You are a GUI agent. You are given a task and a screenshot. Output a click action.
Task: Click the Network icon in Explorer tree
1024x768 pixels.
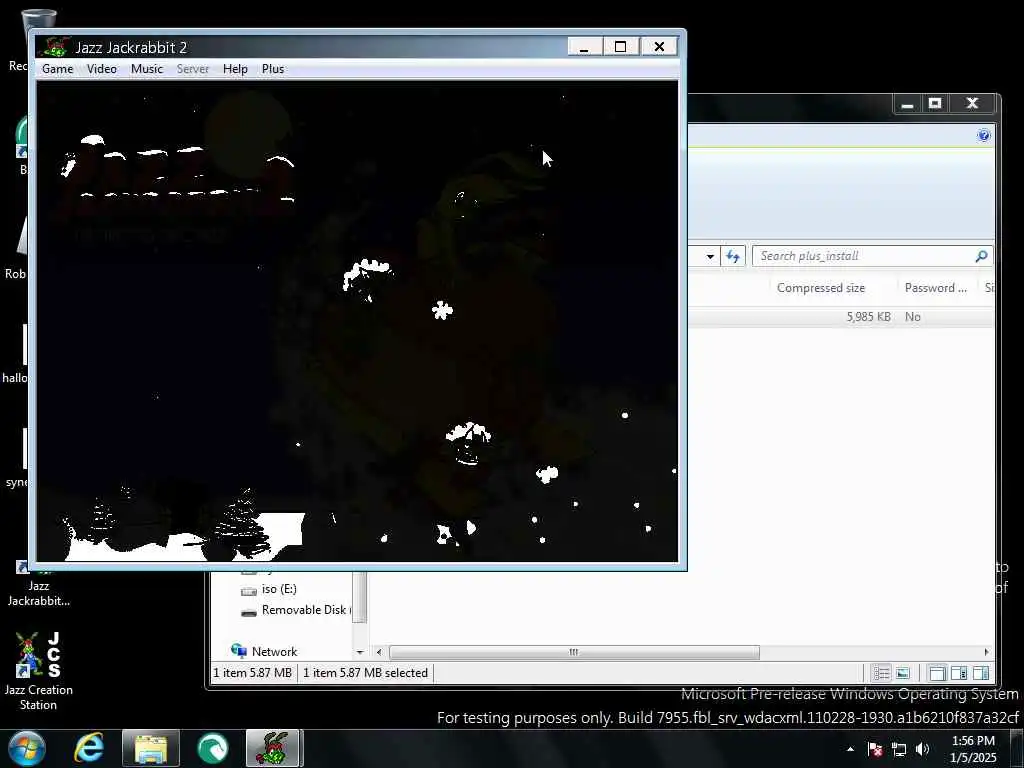(x=239, y=650)
